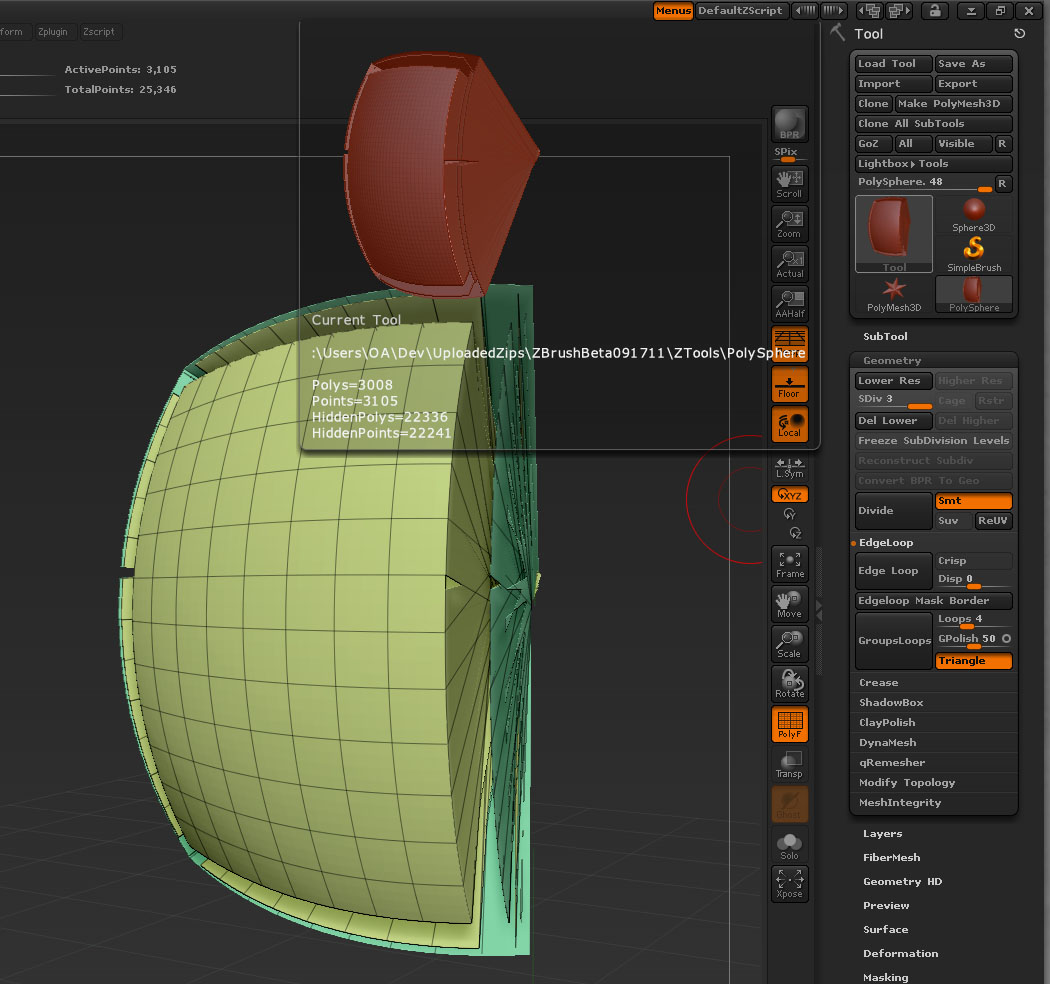This screenshot has width=1050, height=984.
Task: Disable the Floor grid toggle
Action: (790, 384)
